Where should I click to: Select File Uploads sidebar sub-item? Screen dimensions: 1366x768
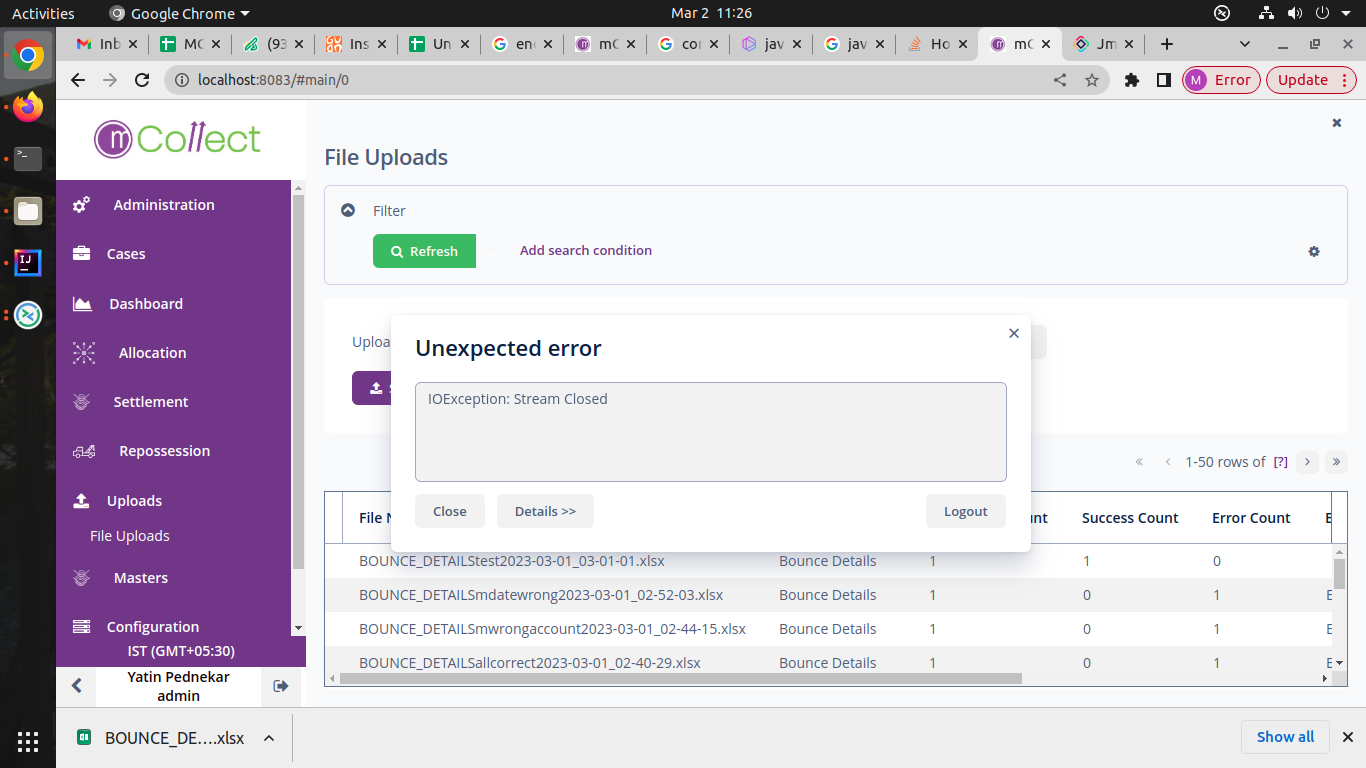(130, 536)
